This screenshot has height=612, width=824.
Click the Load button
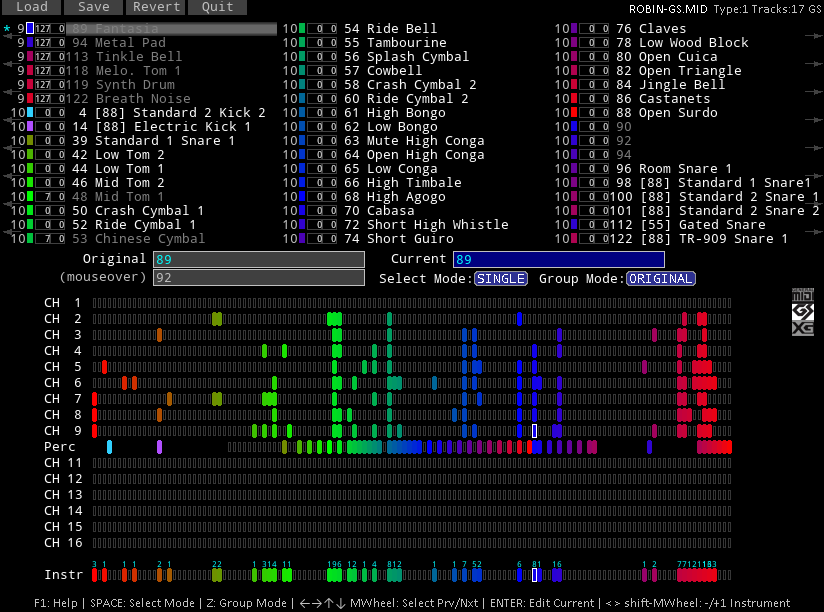pyautogui.click(x=31, y=7)
